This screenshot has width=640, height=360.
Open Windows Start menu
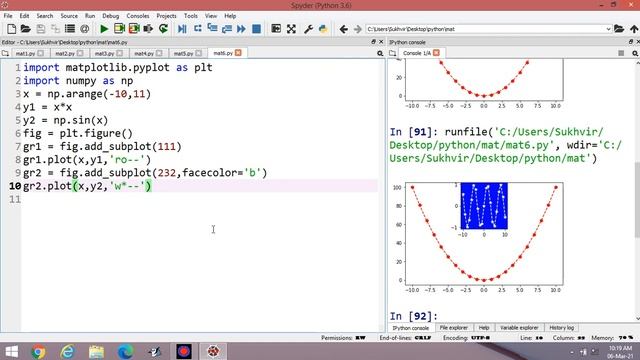11,351
